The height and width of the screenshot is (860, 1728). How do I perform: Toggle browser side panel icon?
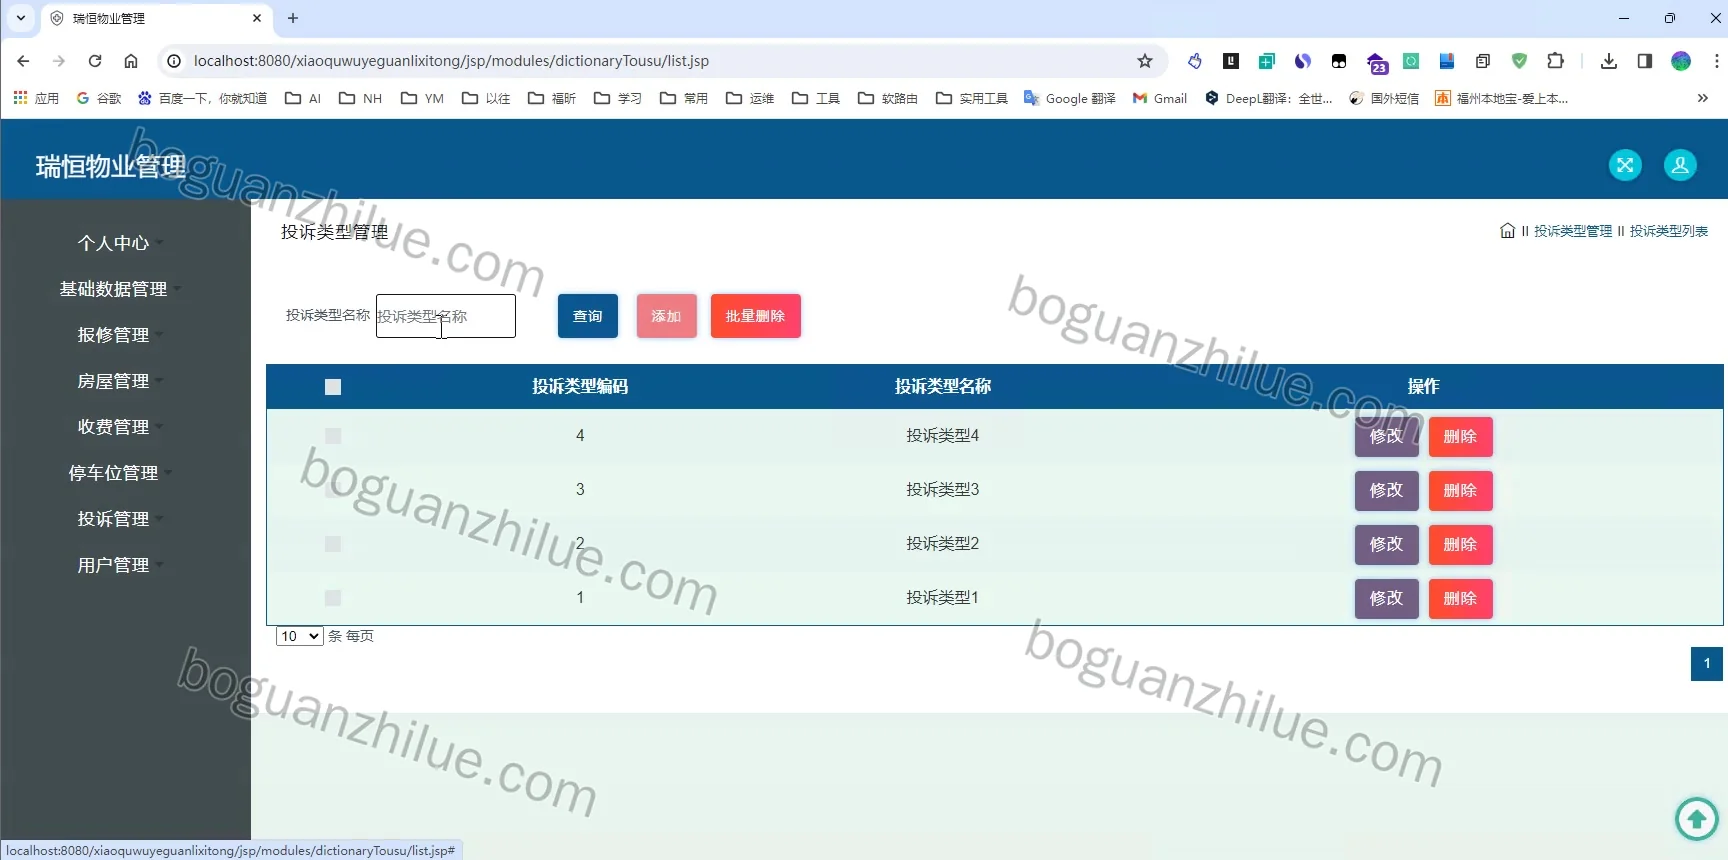[x=1644, y=61]
